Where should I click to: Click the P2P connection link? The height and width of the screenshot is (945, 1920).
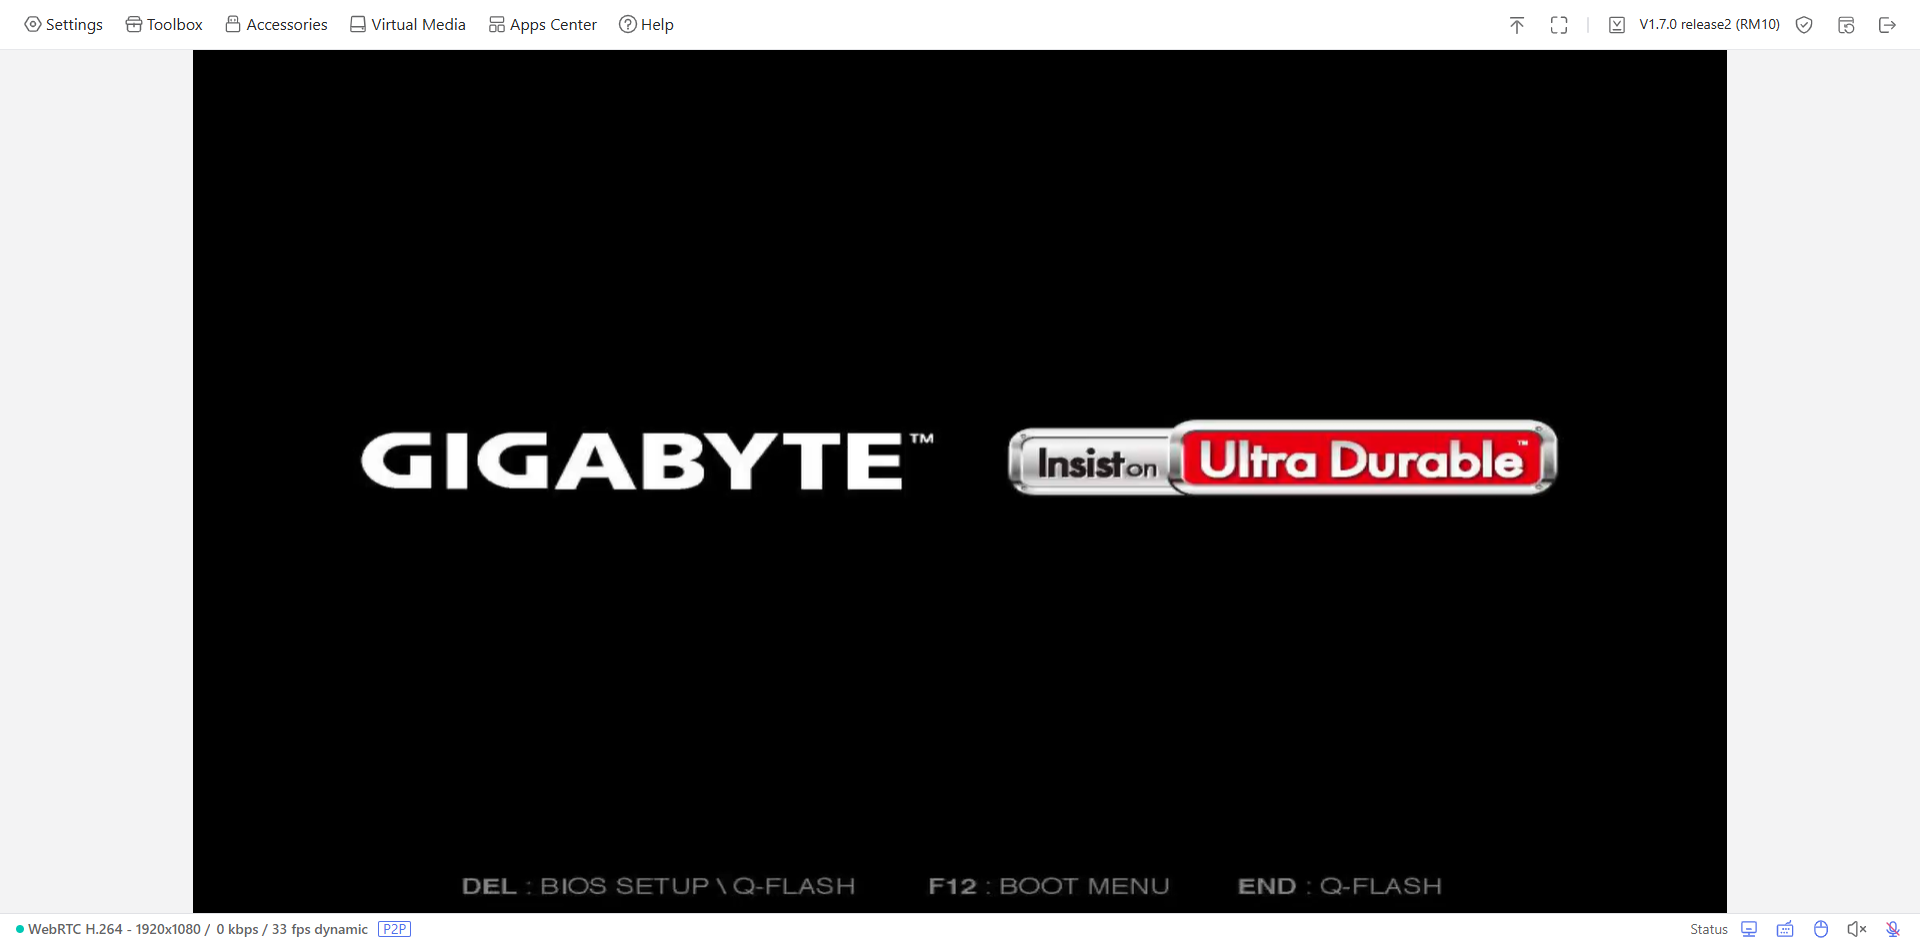393,928
